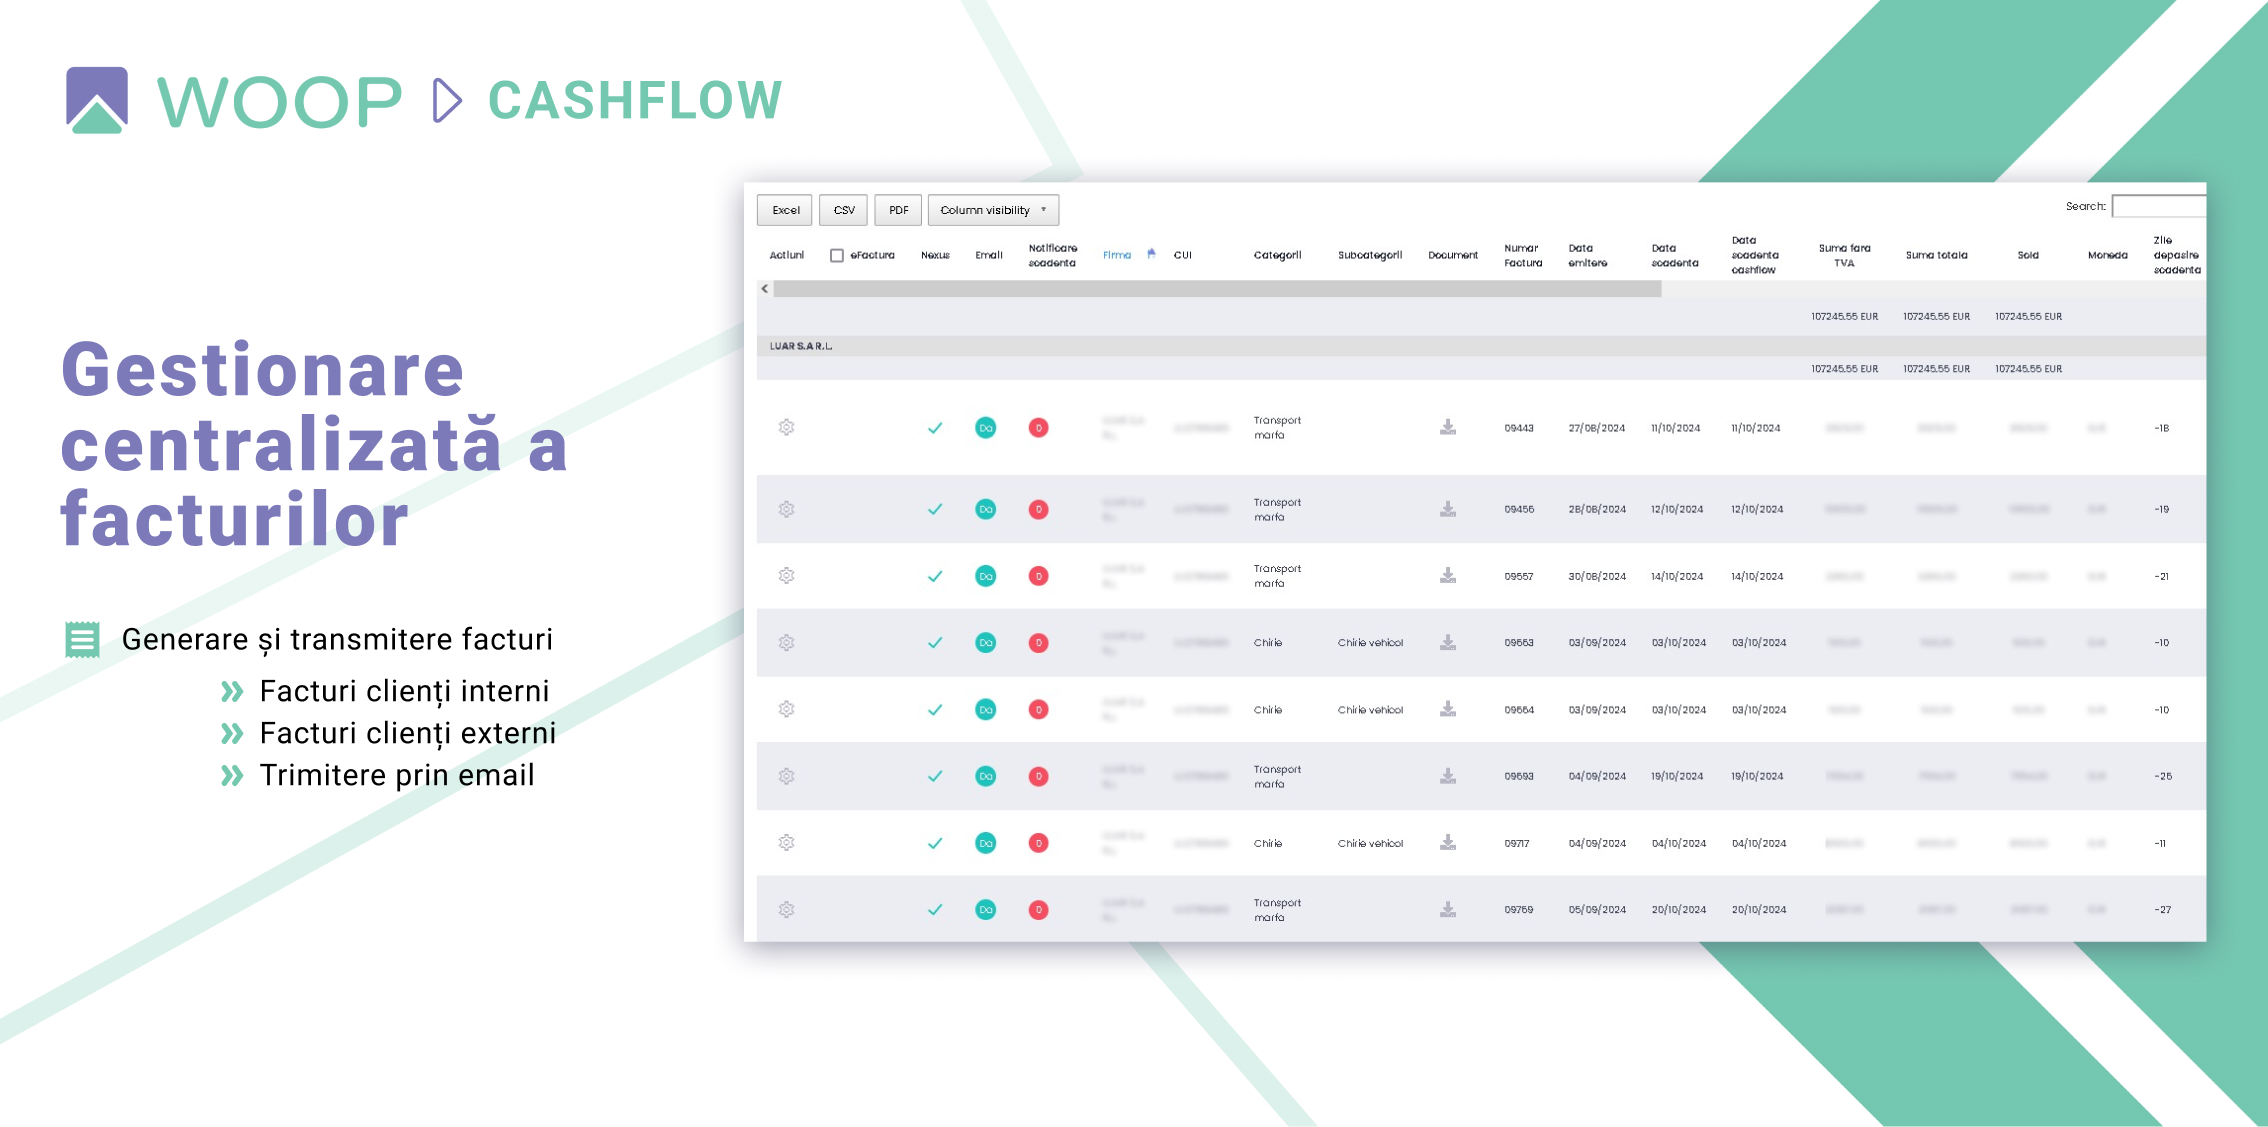Open actions gear for invoice 09759

point(787,910)
